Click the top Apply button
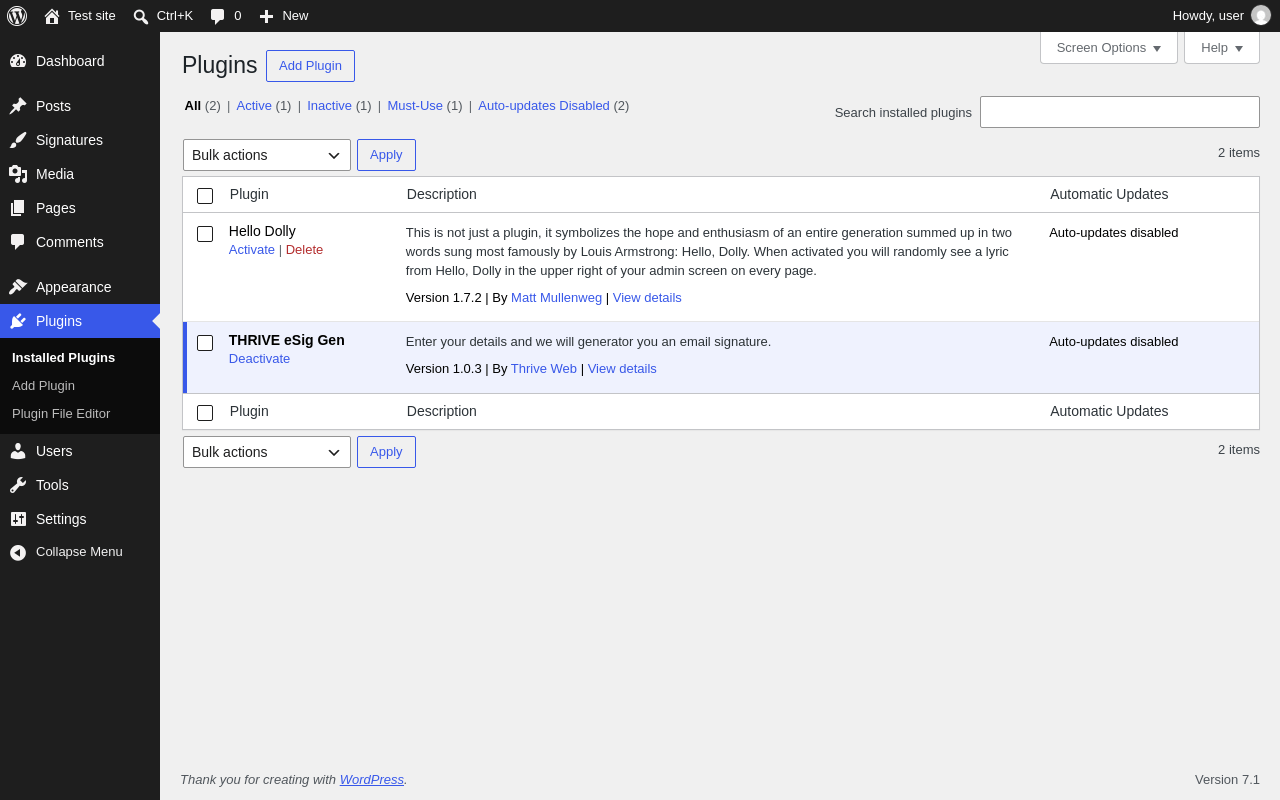The height and width of the screenshot is (800, 1280). tap(386, 155)
